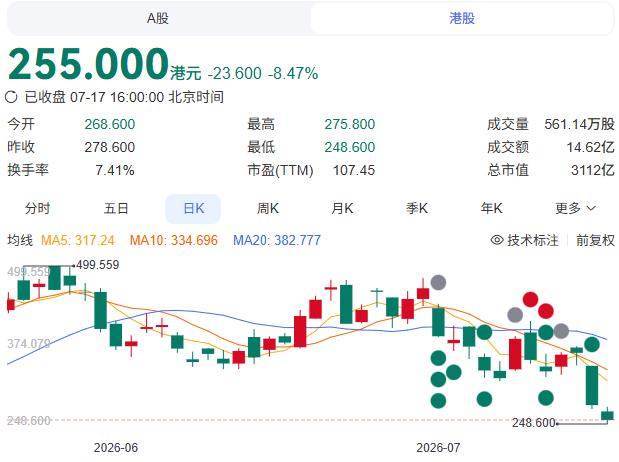This screenshot has width=619, height=462.
Task: Select the 月K chart view
Action: click(x=342, y=208)
